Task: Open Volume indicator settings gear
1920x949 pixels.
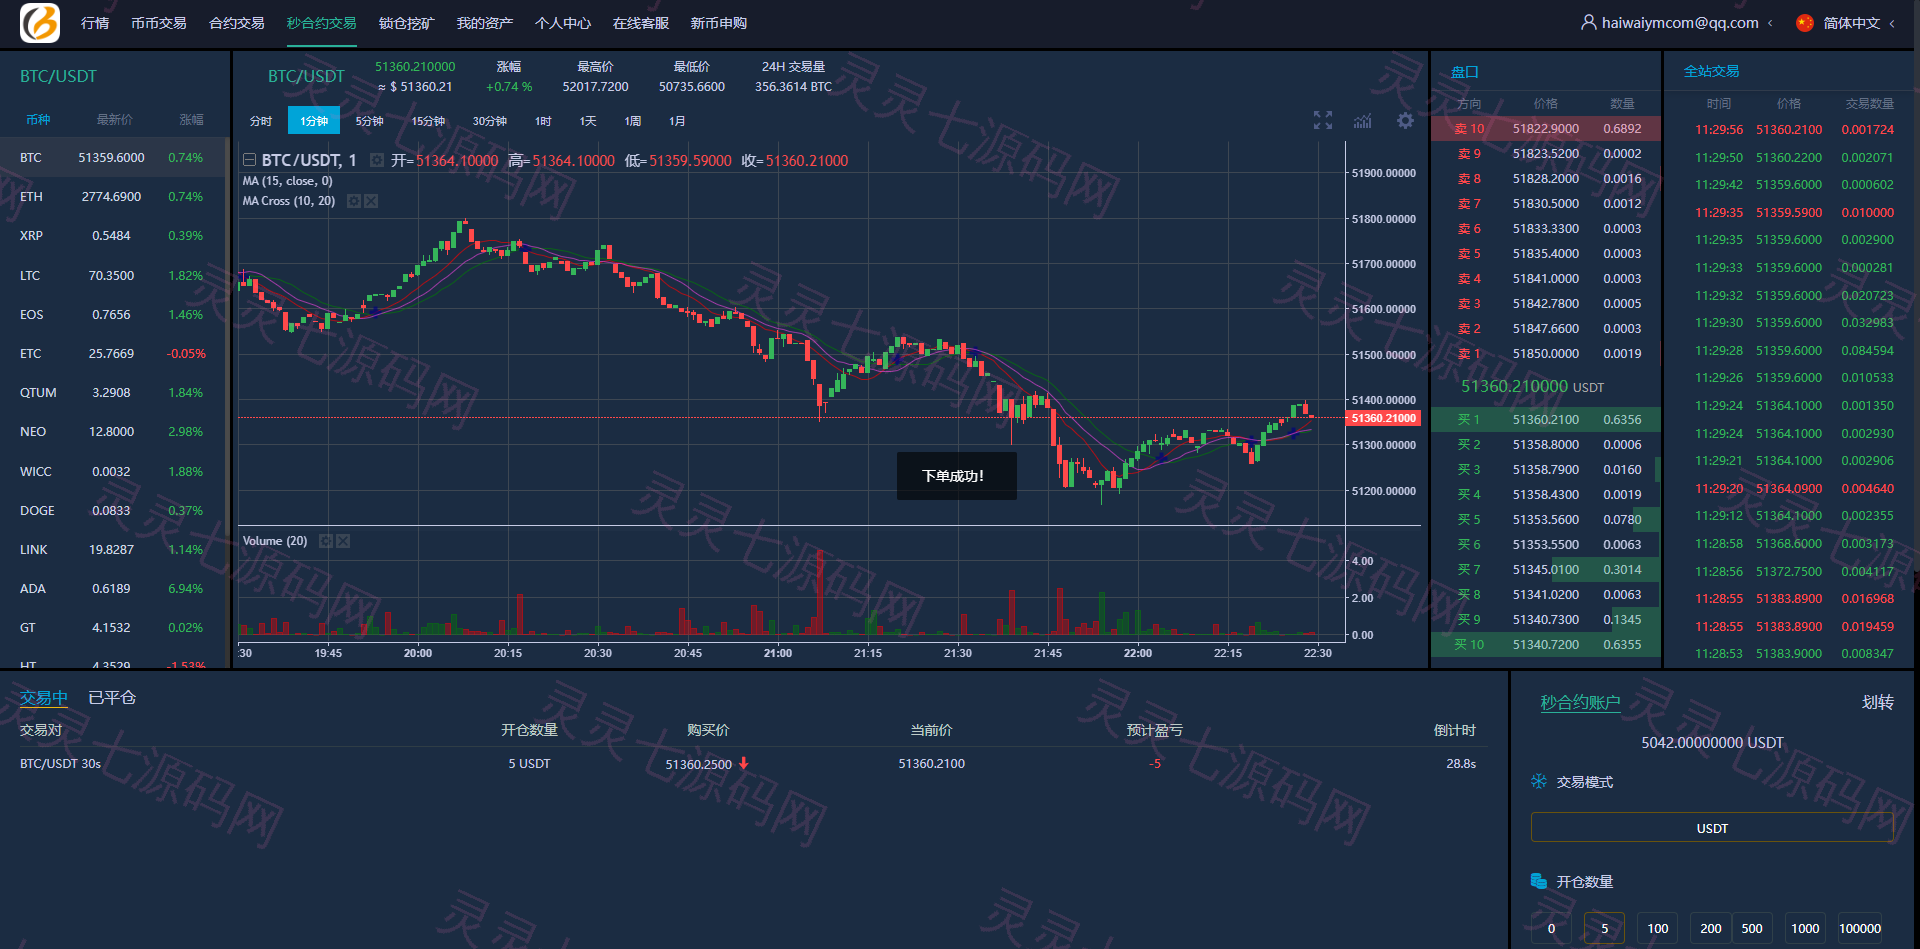Action: (326, 541)
